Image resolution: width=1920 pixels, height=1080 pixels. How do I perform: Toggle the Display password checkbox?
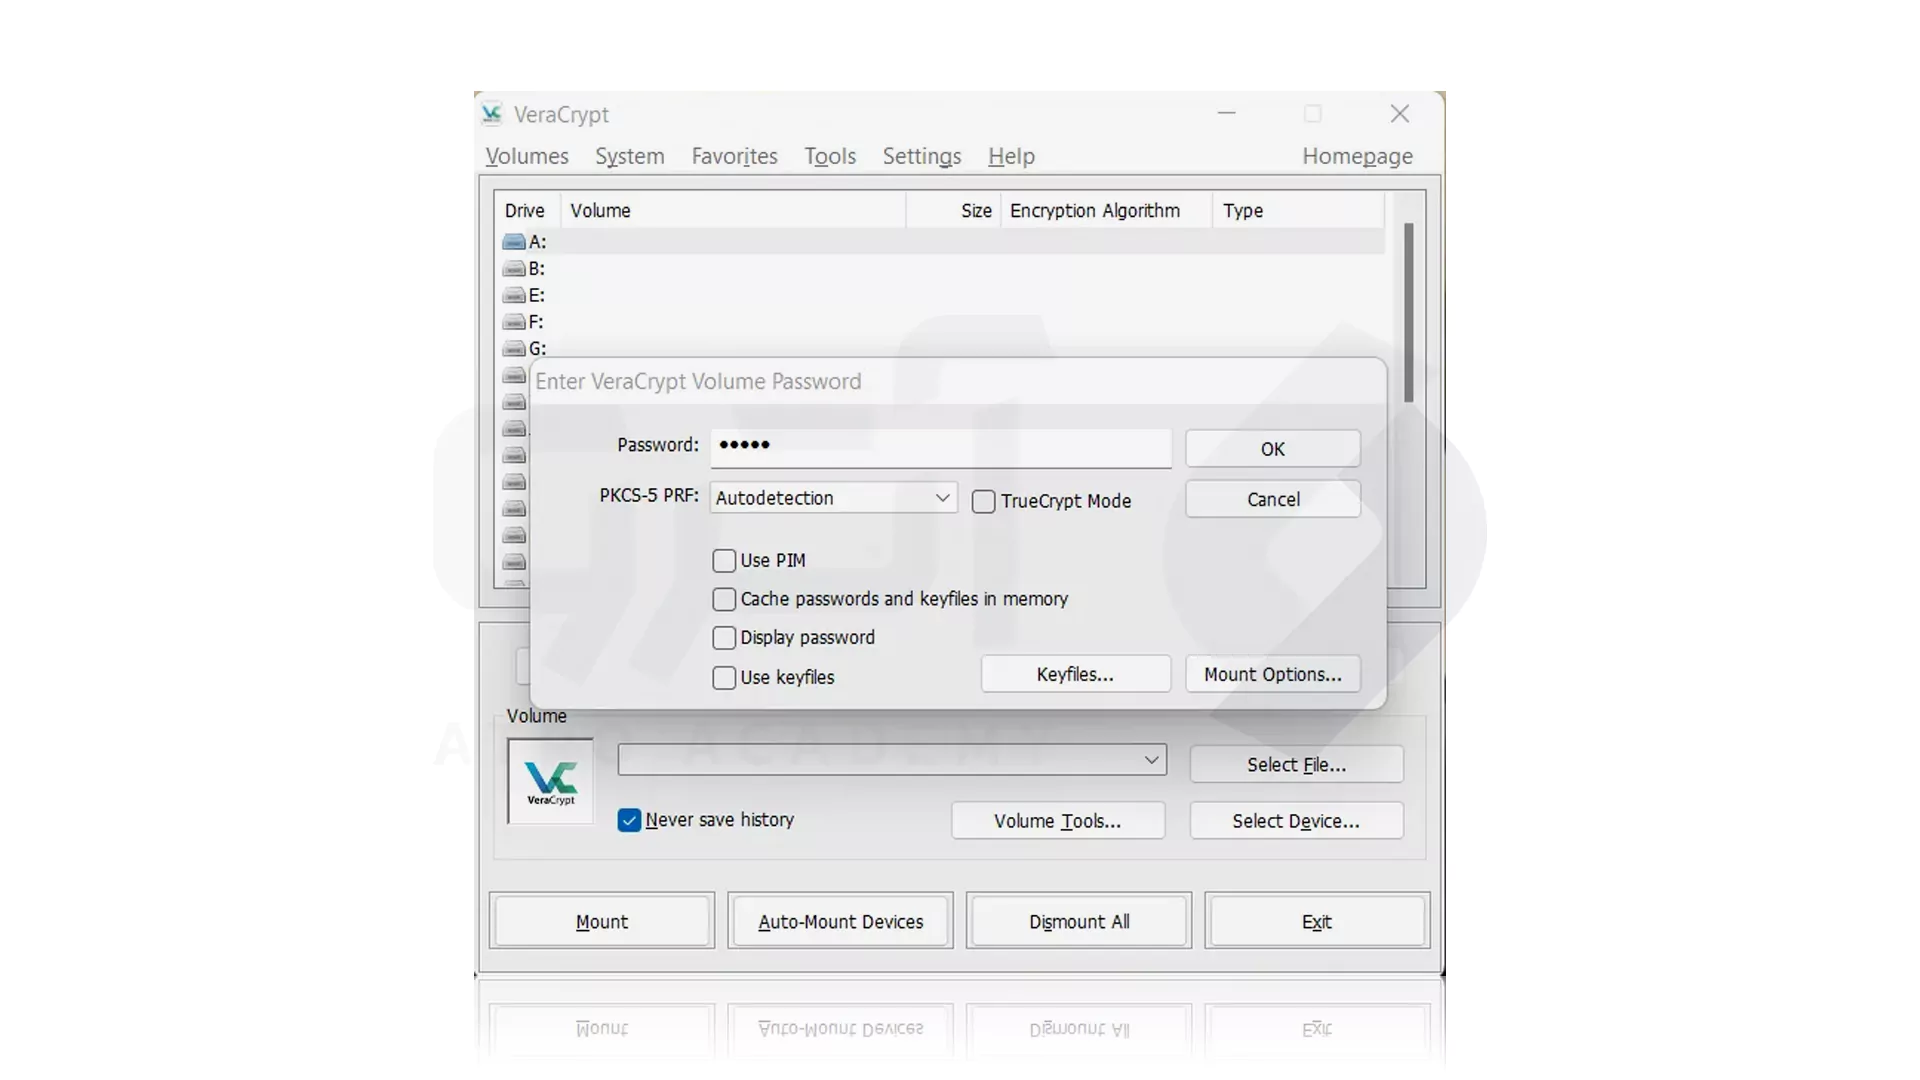(724, 638)
